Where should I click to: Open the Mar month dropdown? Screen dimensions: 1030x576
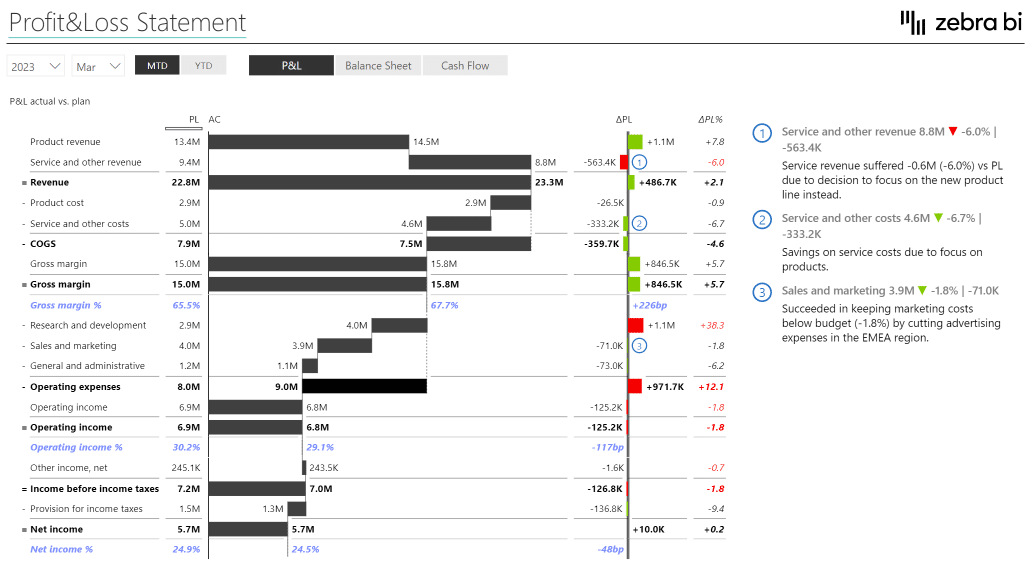pyautogui.click(x=97, y=65)
